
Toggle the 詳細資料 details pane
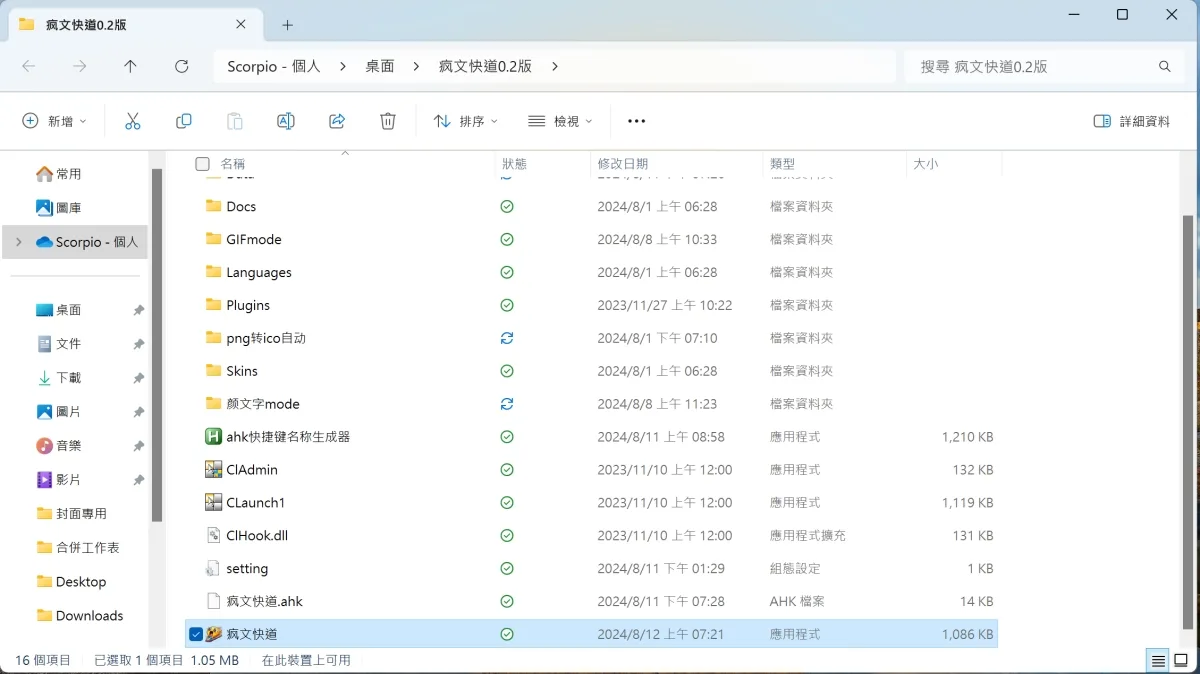click(x=1132, y=121)
